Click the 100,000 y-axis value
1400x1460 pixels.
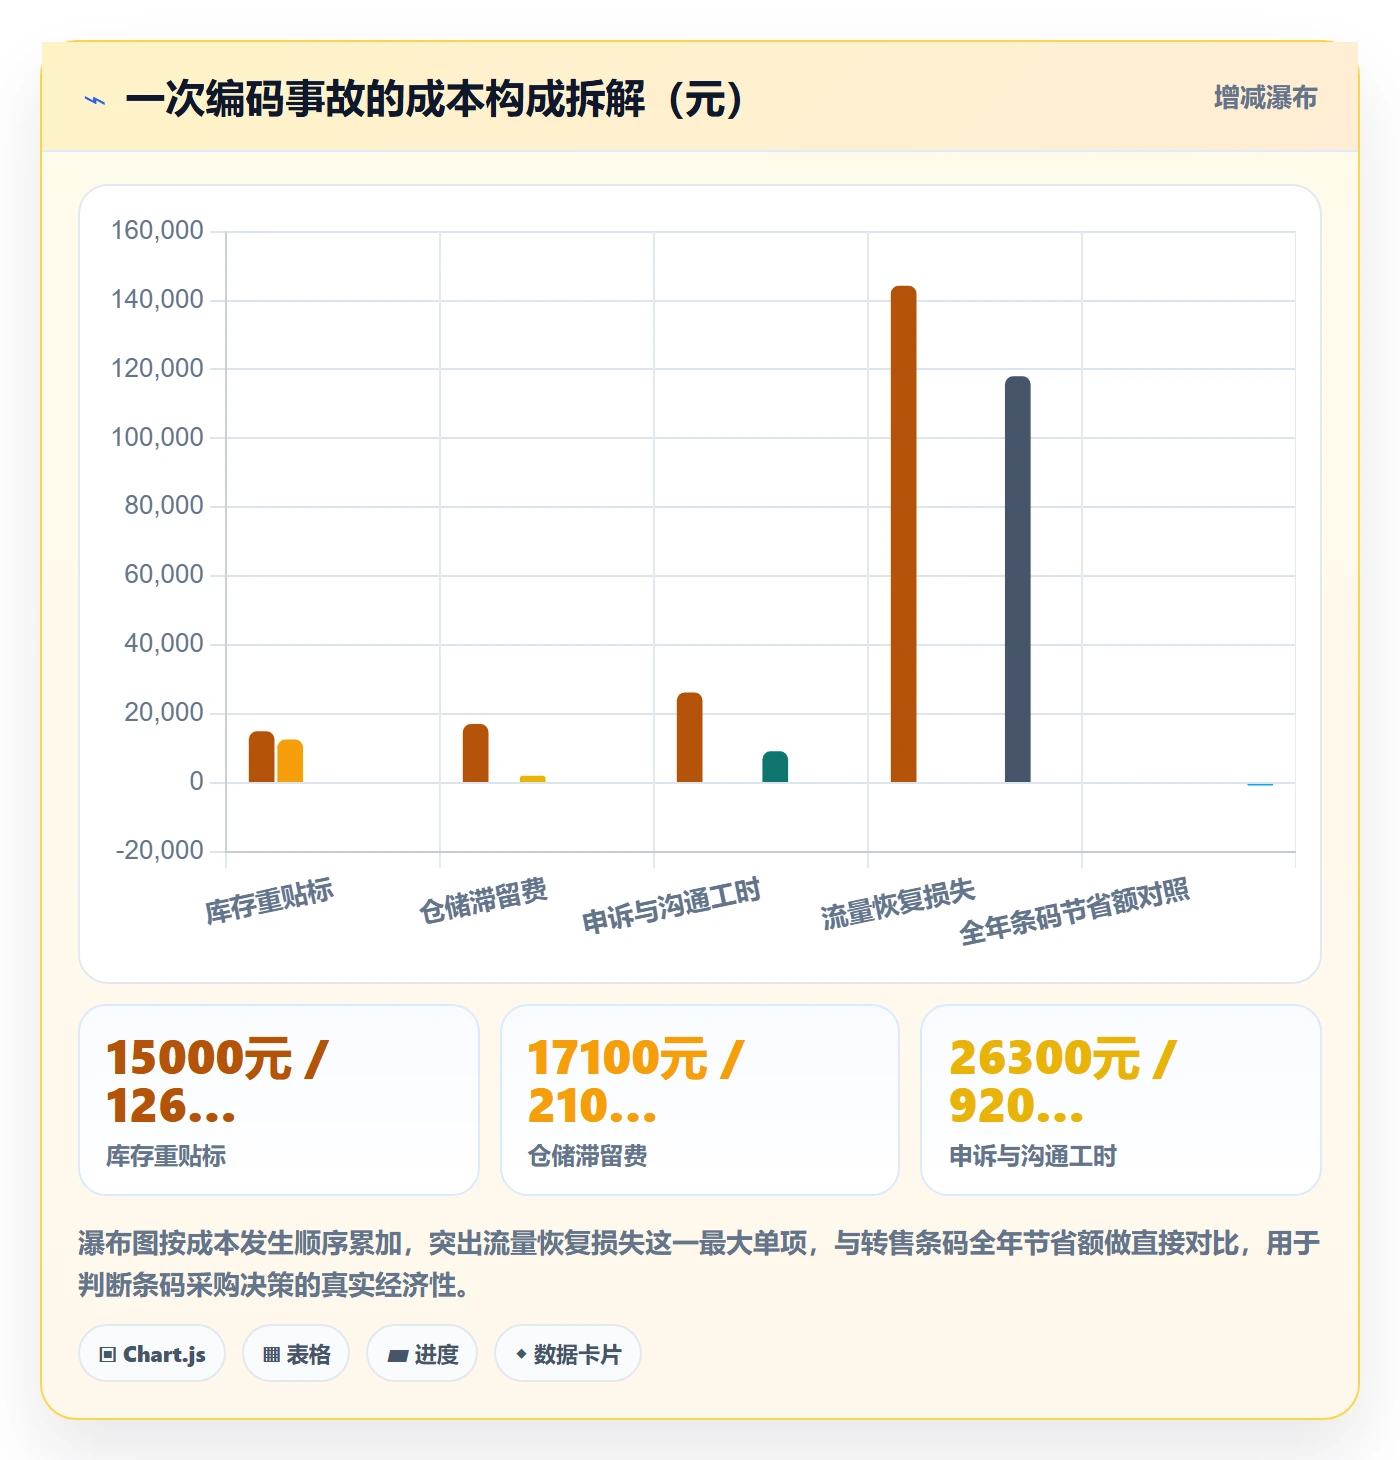(x=157, y=438)
